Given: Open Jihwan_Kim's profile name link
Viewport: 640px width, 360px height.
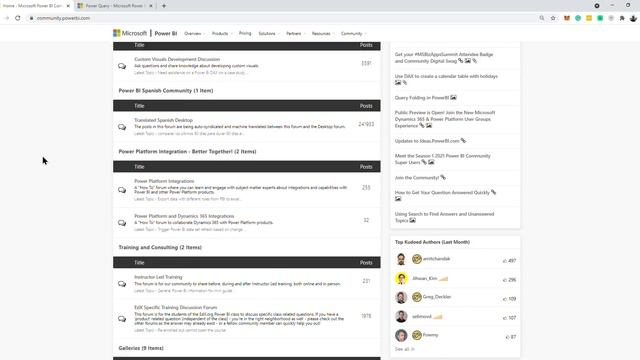Looking at the screenshot, I should [x=424, y=278].
